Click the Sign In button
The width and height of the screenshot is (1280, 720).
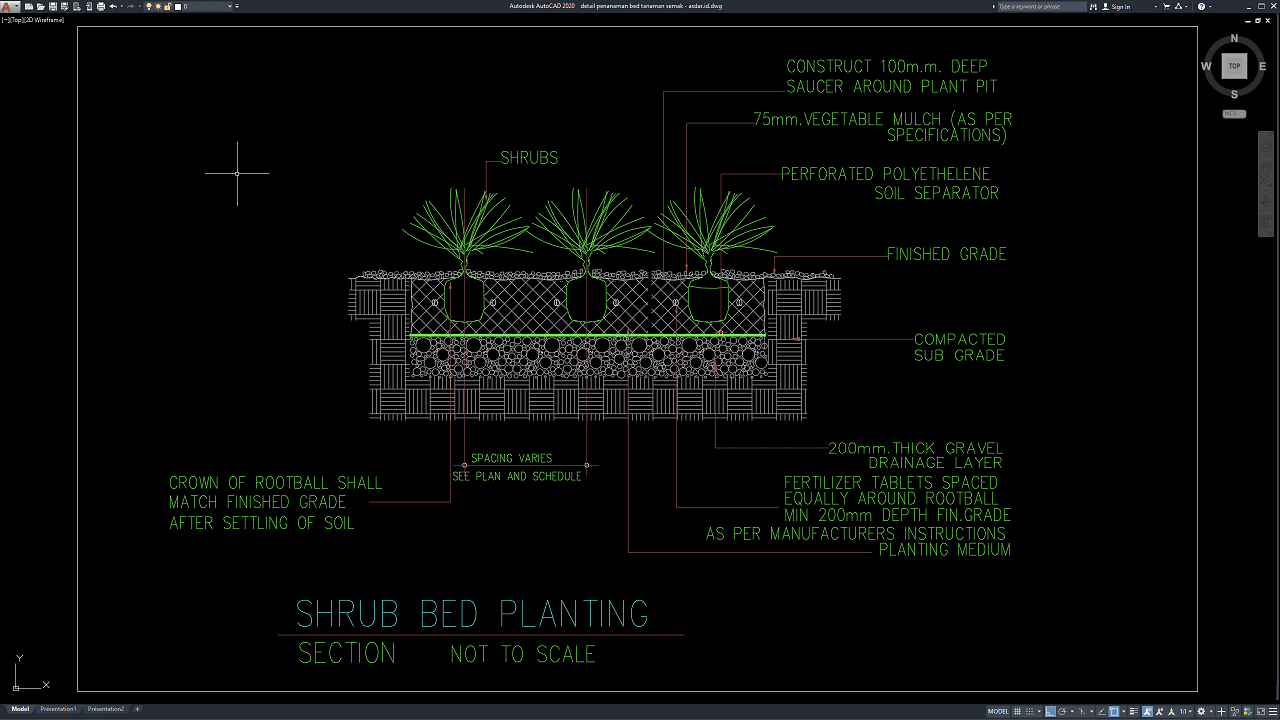[1120, 6]
